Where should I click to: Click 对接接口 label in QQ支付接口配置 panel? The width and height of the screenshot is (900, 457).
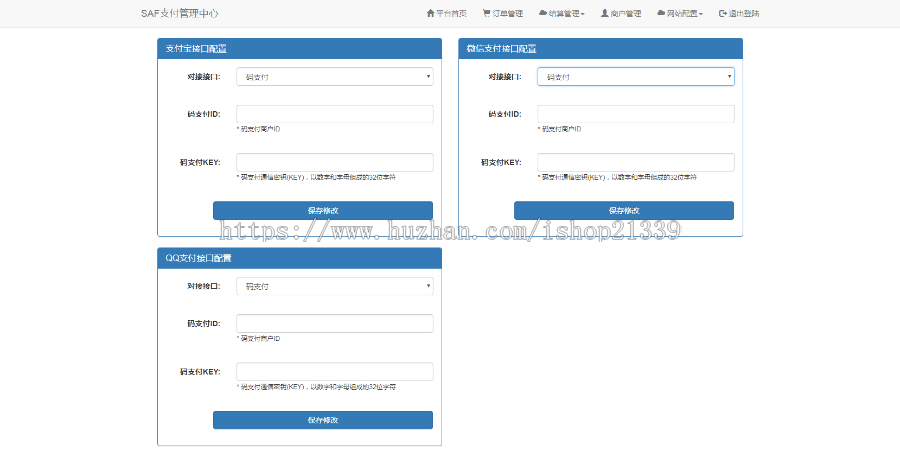(204, 286)
